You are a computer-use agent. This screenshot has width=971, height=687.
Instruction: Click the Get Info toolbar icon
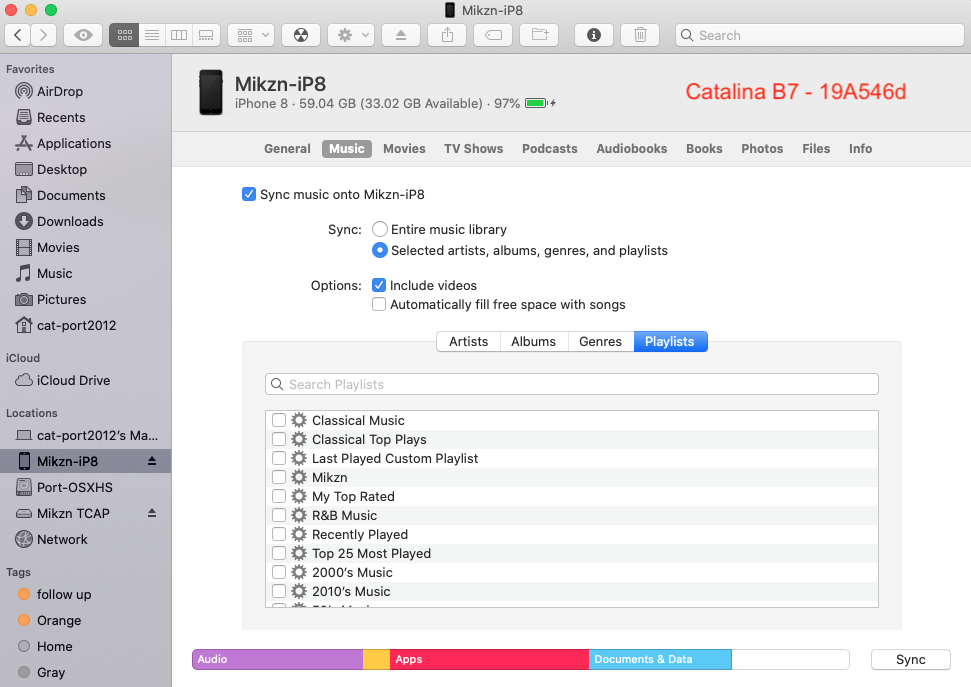[594, 35]
